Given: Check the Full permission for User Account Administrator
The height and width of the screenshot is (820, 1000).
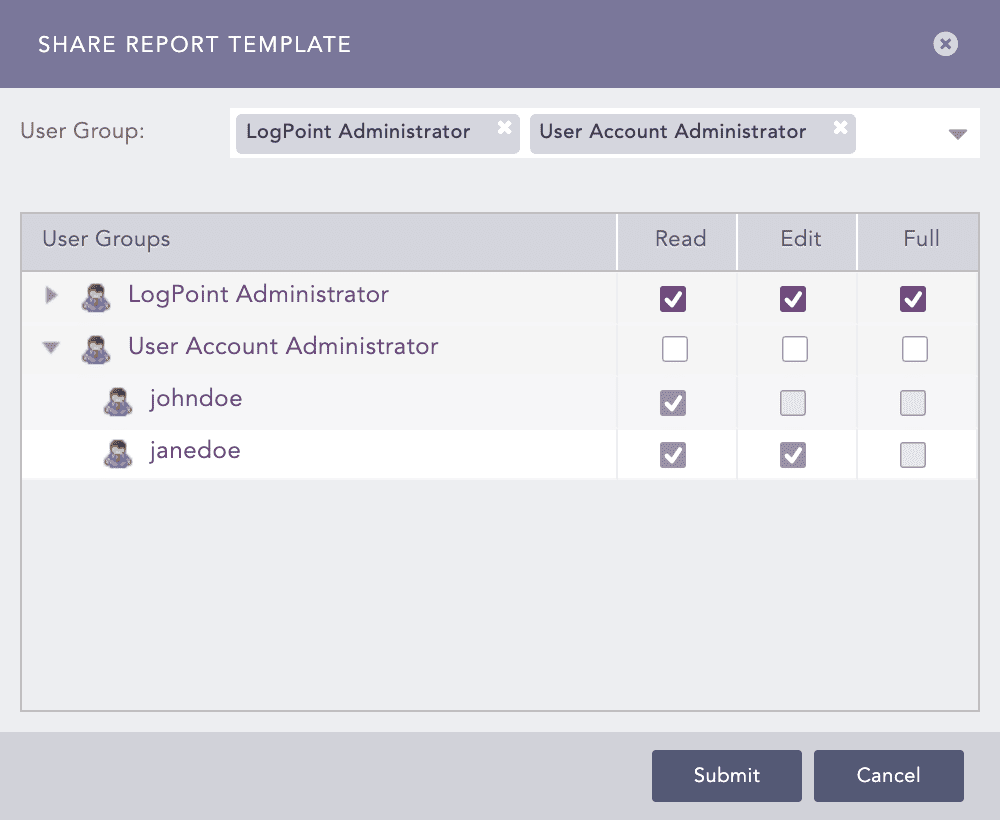Looking at the screenshot, I should pyautogui.click(x=915, y=348).
